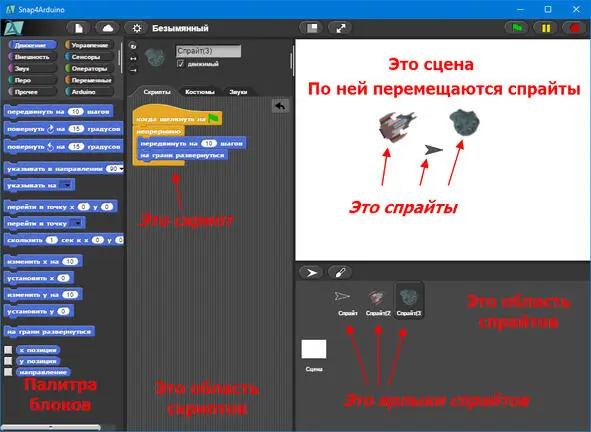Open direction dropdown in указывать в направлении block
Image resolution: width=591 pixels, height=432 pixels.
[121, 169]
